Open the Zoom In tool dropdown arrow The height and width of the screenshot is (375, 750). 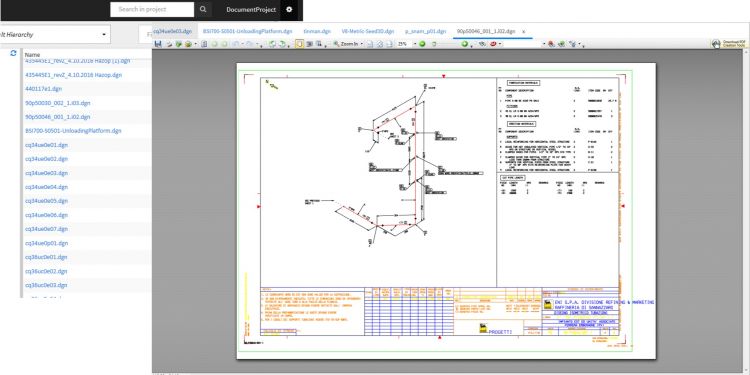(x=361, y=44)
